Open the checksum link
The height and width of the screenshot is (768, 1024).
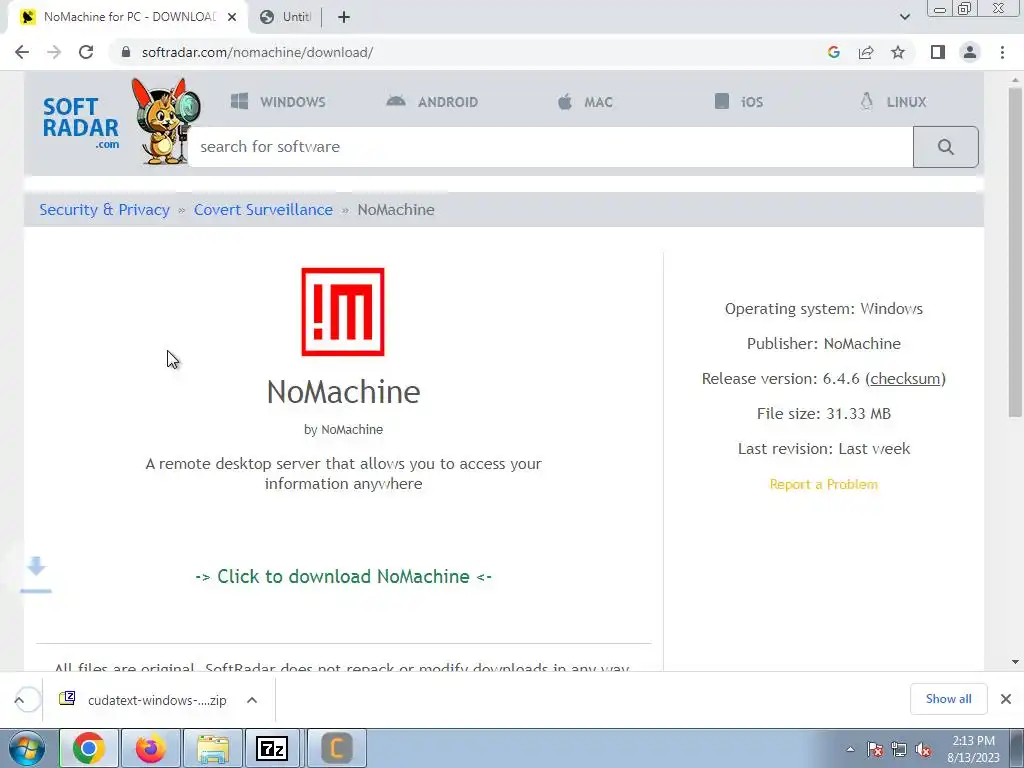coord(905,379)
